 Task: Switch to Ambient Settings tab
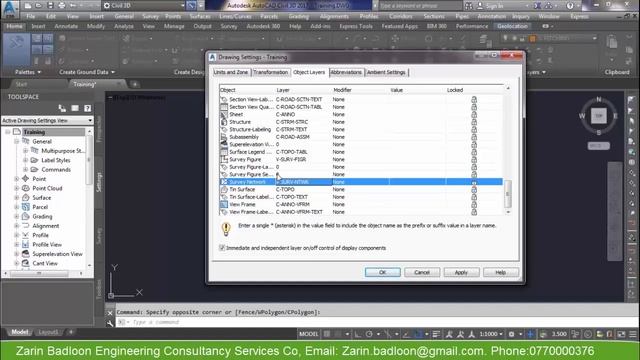point(386,72)
